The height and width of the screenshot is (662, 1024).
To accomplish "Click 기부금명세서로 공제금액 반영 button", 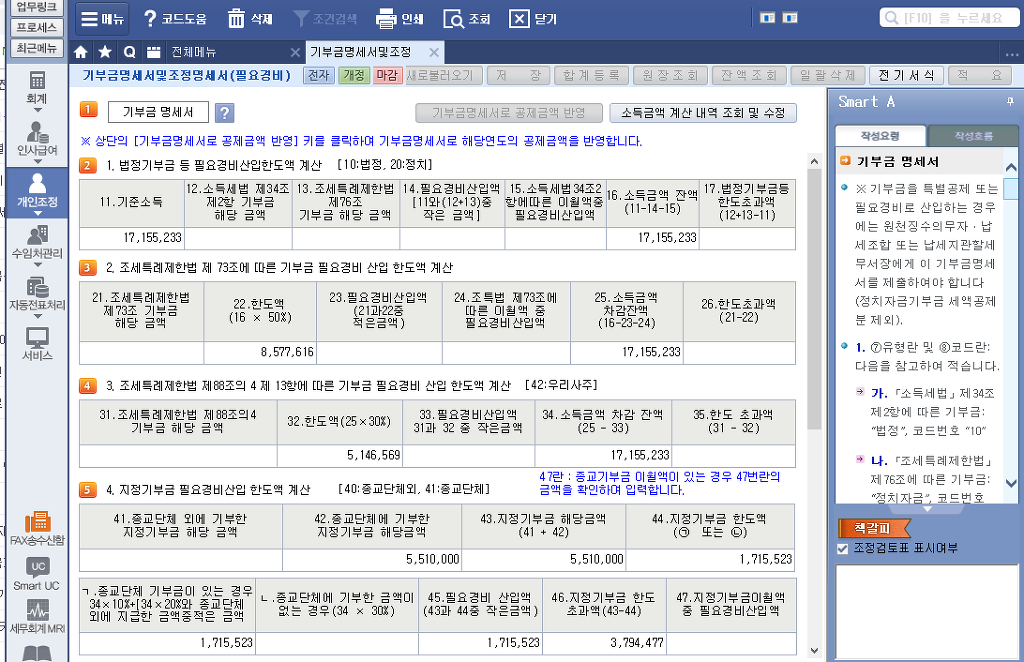I will pos(508,113).
